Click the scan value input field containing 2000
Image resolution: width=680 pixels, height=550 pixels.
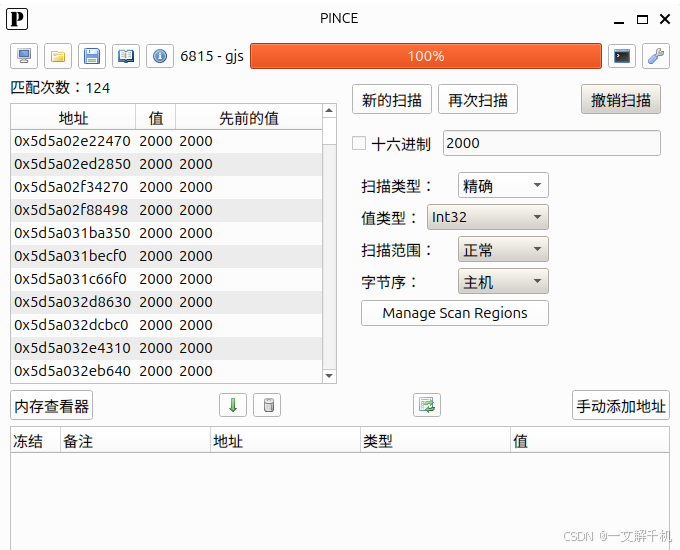(552, 143)
